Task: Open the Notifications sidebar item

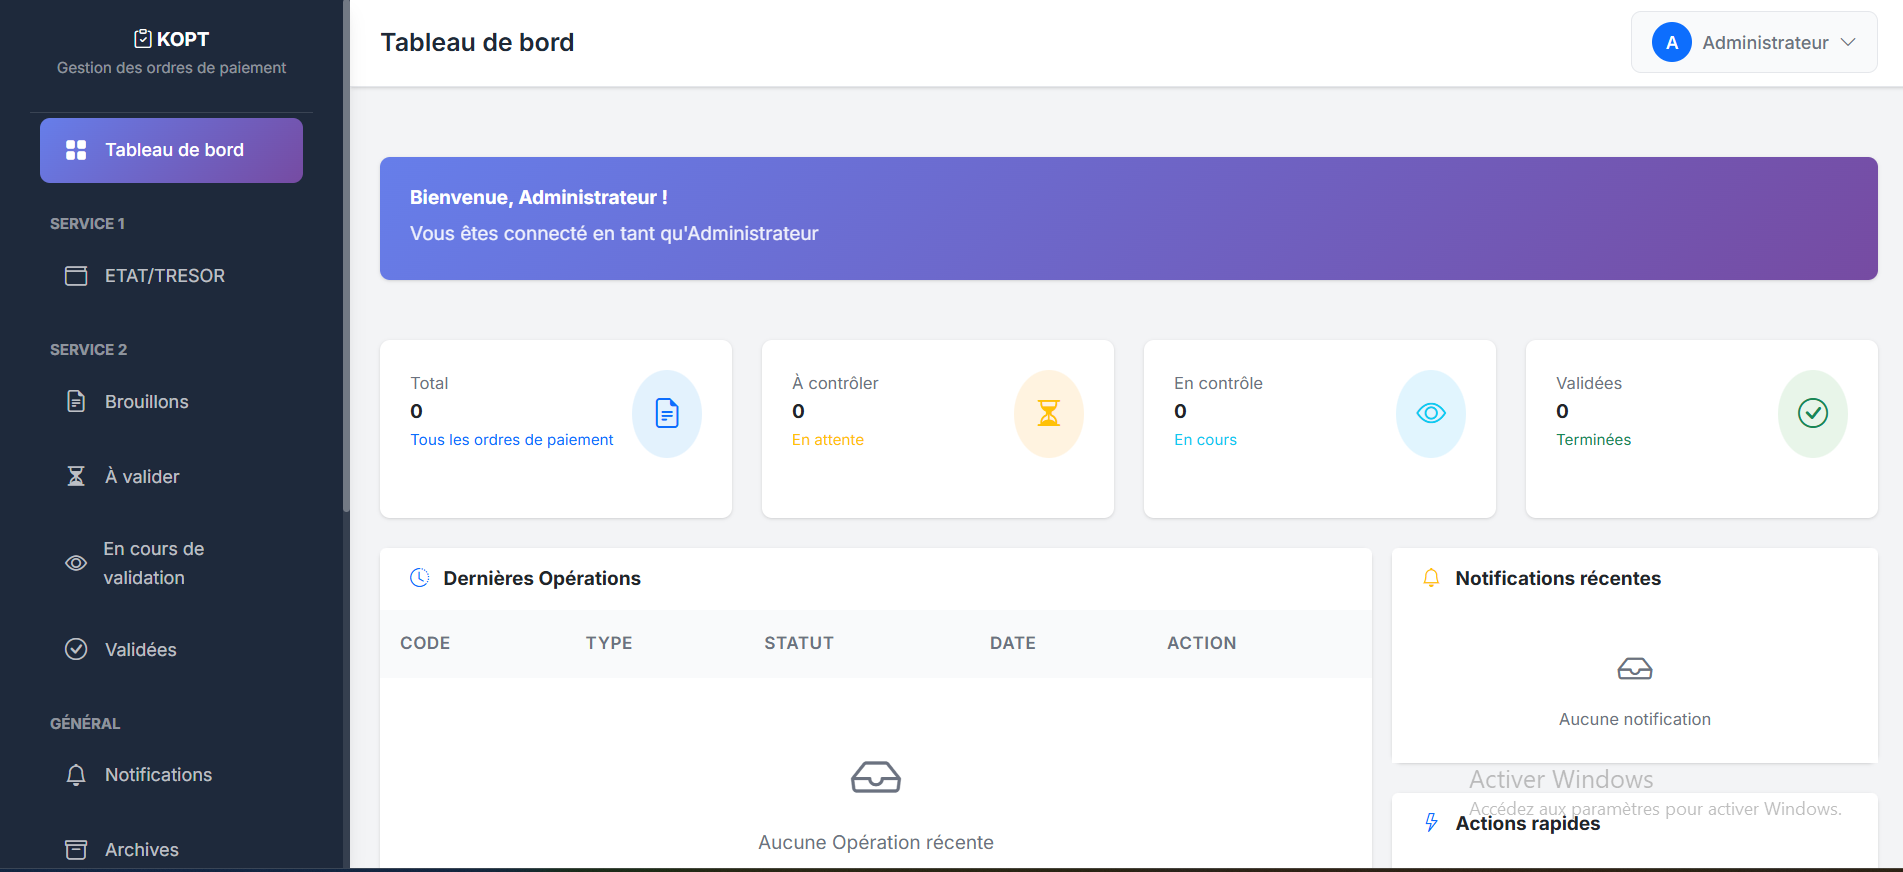Action: point(158,775)
